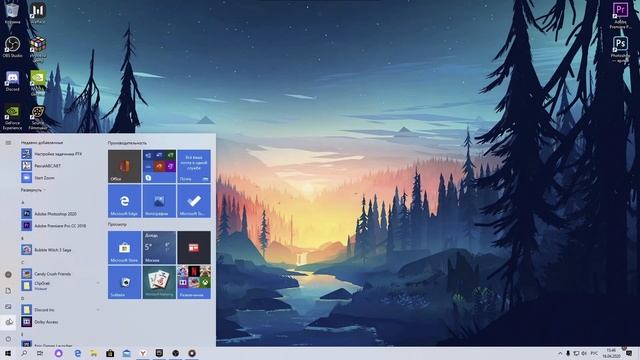Viewport: 640px width, 360px height.
Task: Open File Explorer from the taskbar
Action: pyautogui.click(x=94, y=353)
